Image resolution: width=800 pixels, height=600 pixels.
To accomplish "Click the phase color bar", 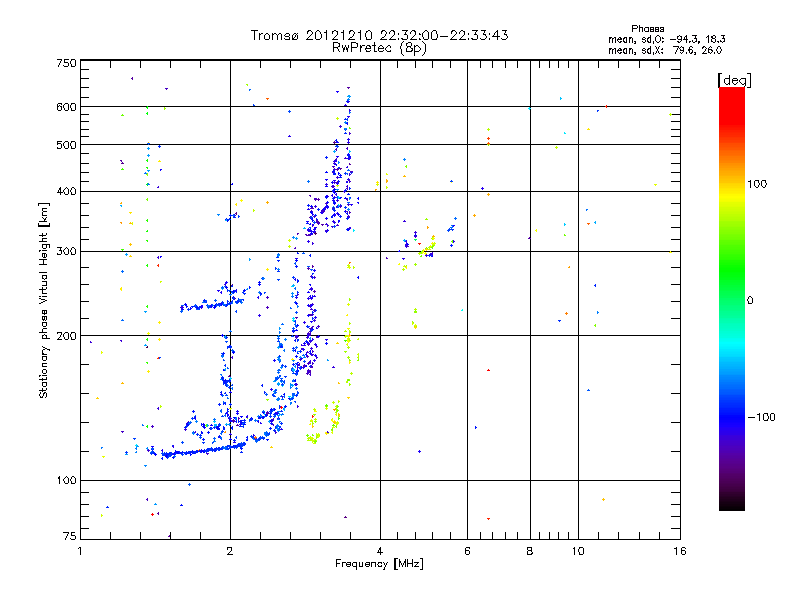I will 732,298.
